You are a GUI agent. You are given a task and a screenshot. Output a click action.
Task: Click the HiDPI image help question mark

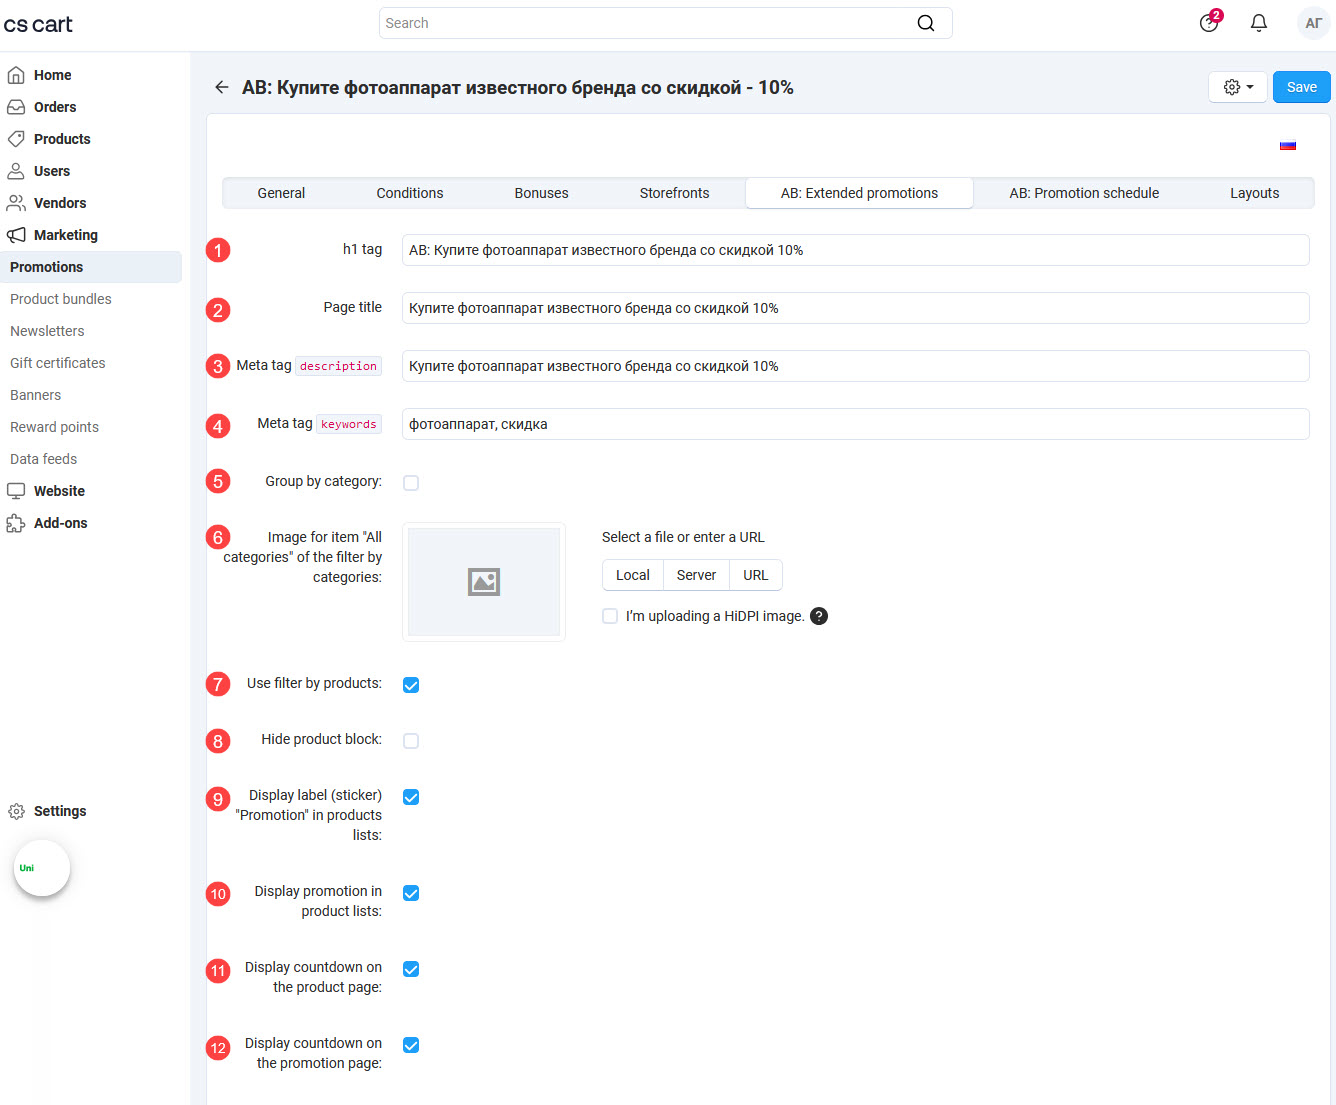click(x=819, y=616)
